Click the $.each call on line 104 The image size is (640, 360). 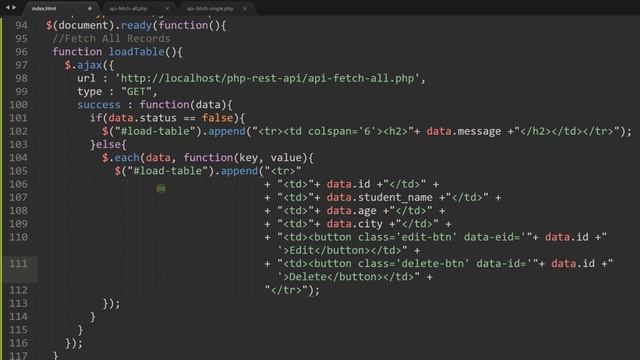click(x=120, y=158)
